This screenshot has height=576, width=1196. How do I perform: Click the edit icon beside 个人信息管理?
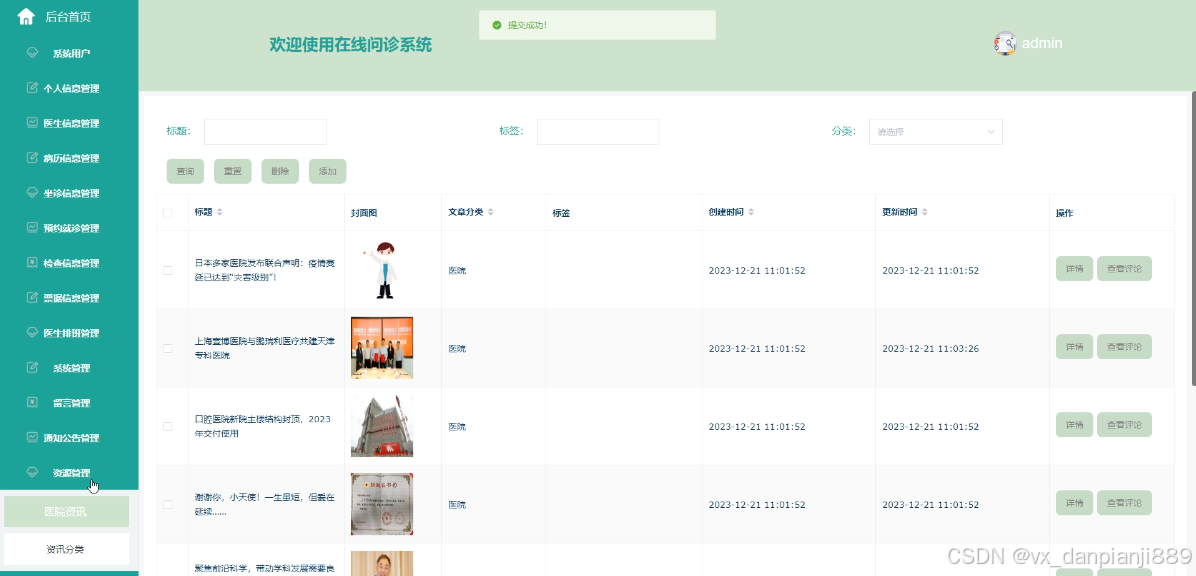(32, 88)
